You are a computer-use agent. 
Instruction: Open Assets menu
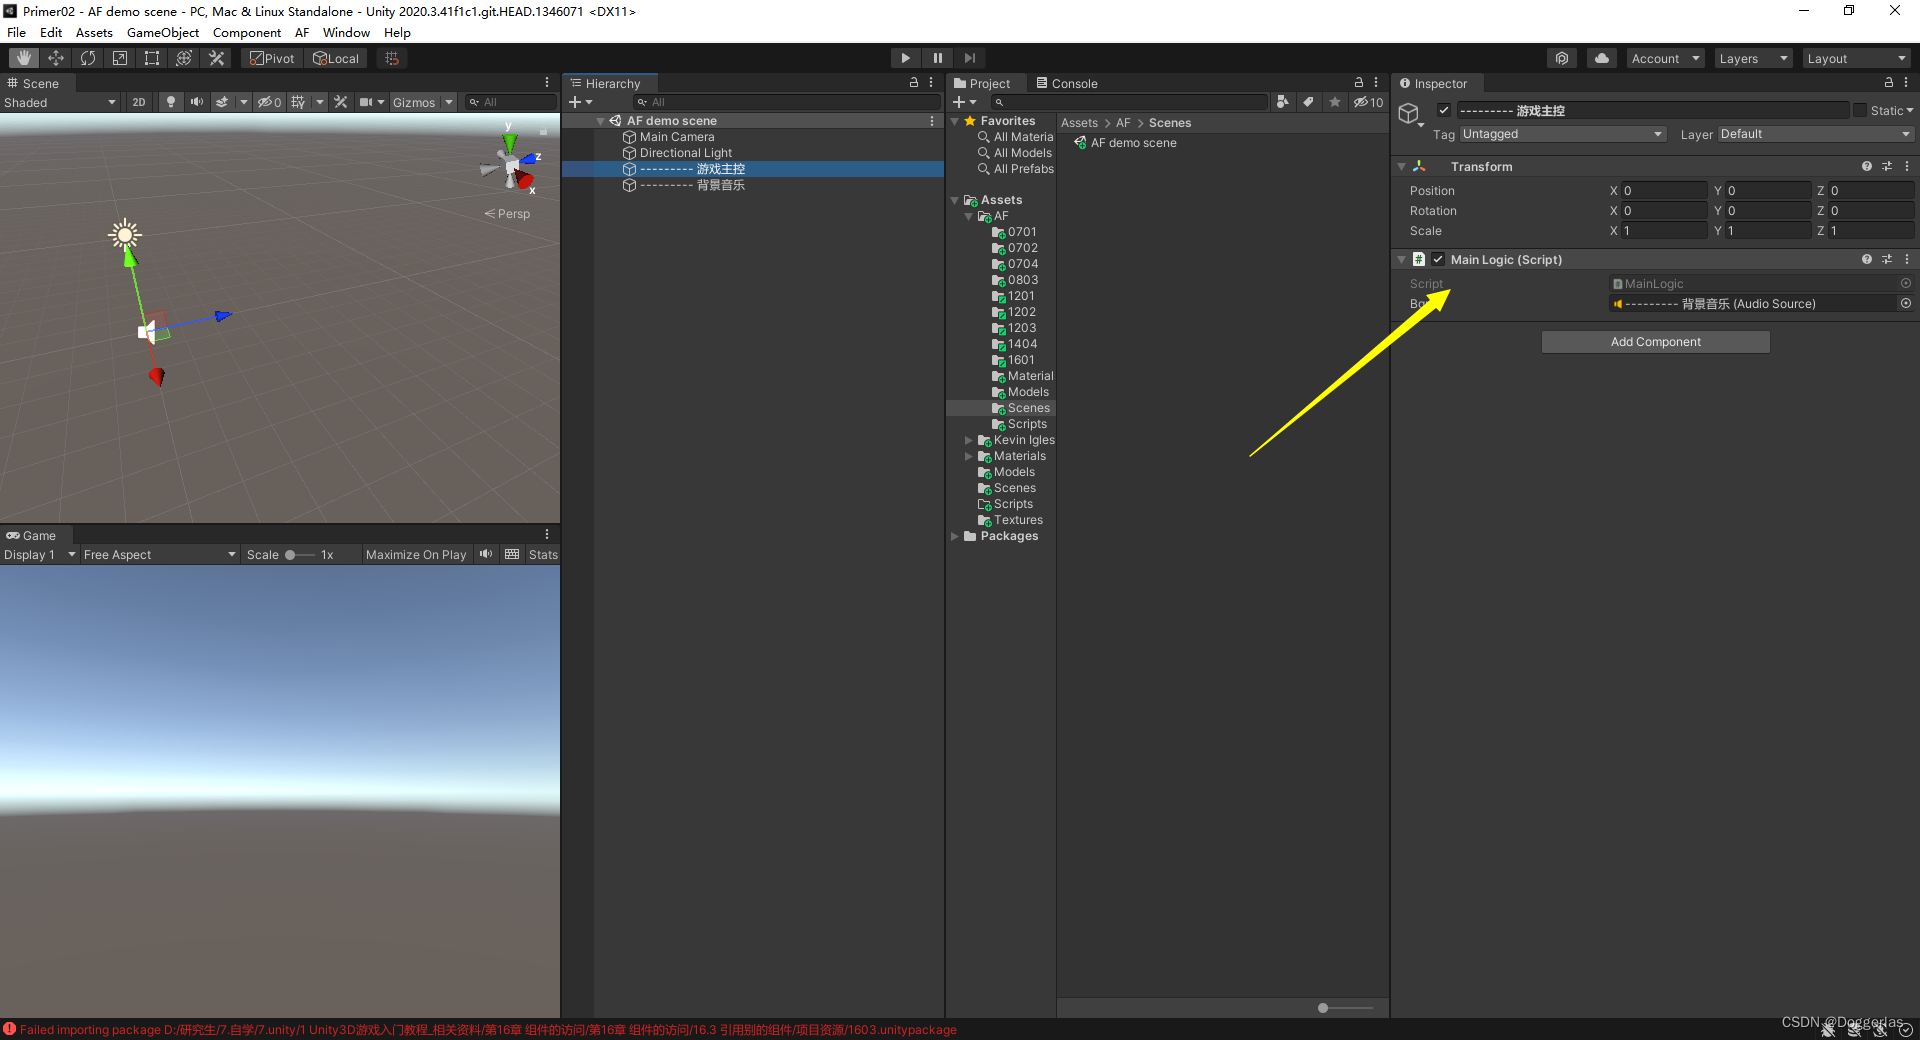coord(94,32)
